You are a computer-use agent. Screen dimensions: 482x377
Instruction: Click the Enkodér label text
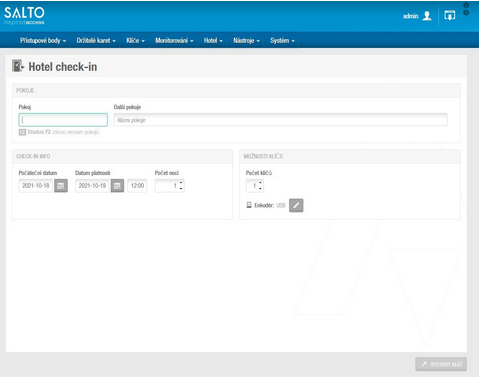pyautogui.click(x=264, y=205)
